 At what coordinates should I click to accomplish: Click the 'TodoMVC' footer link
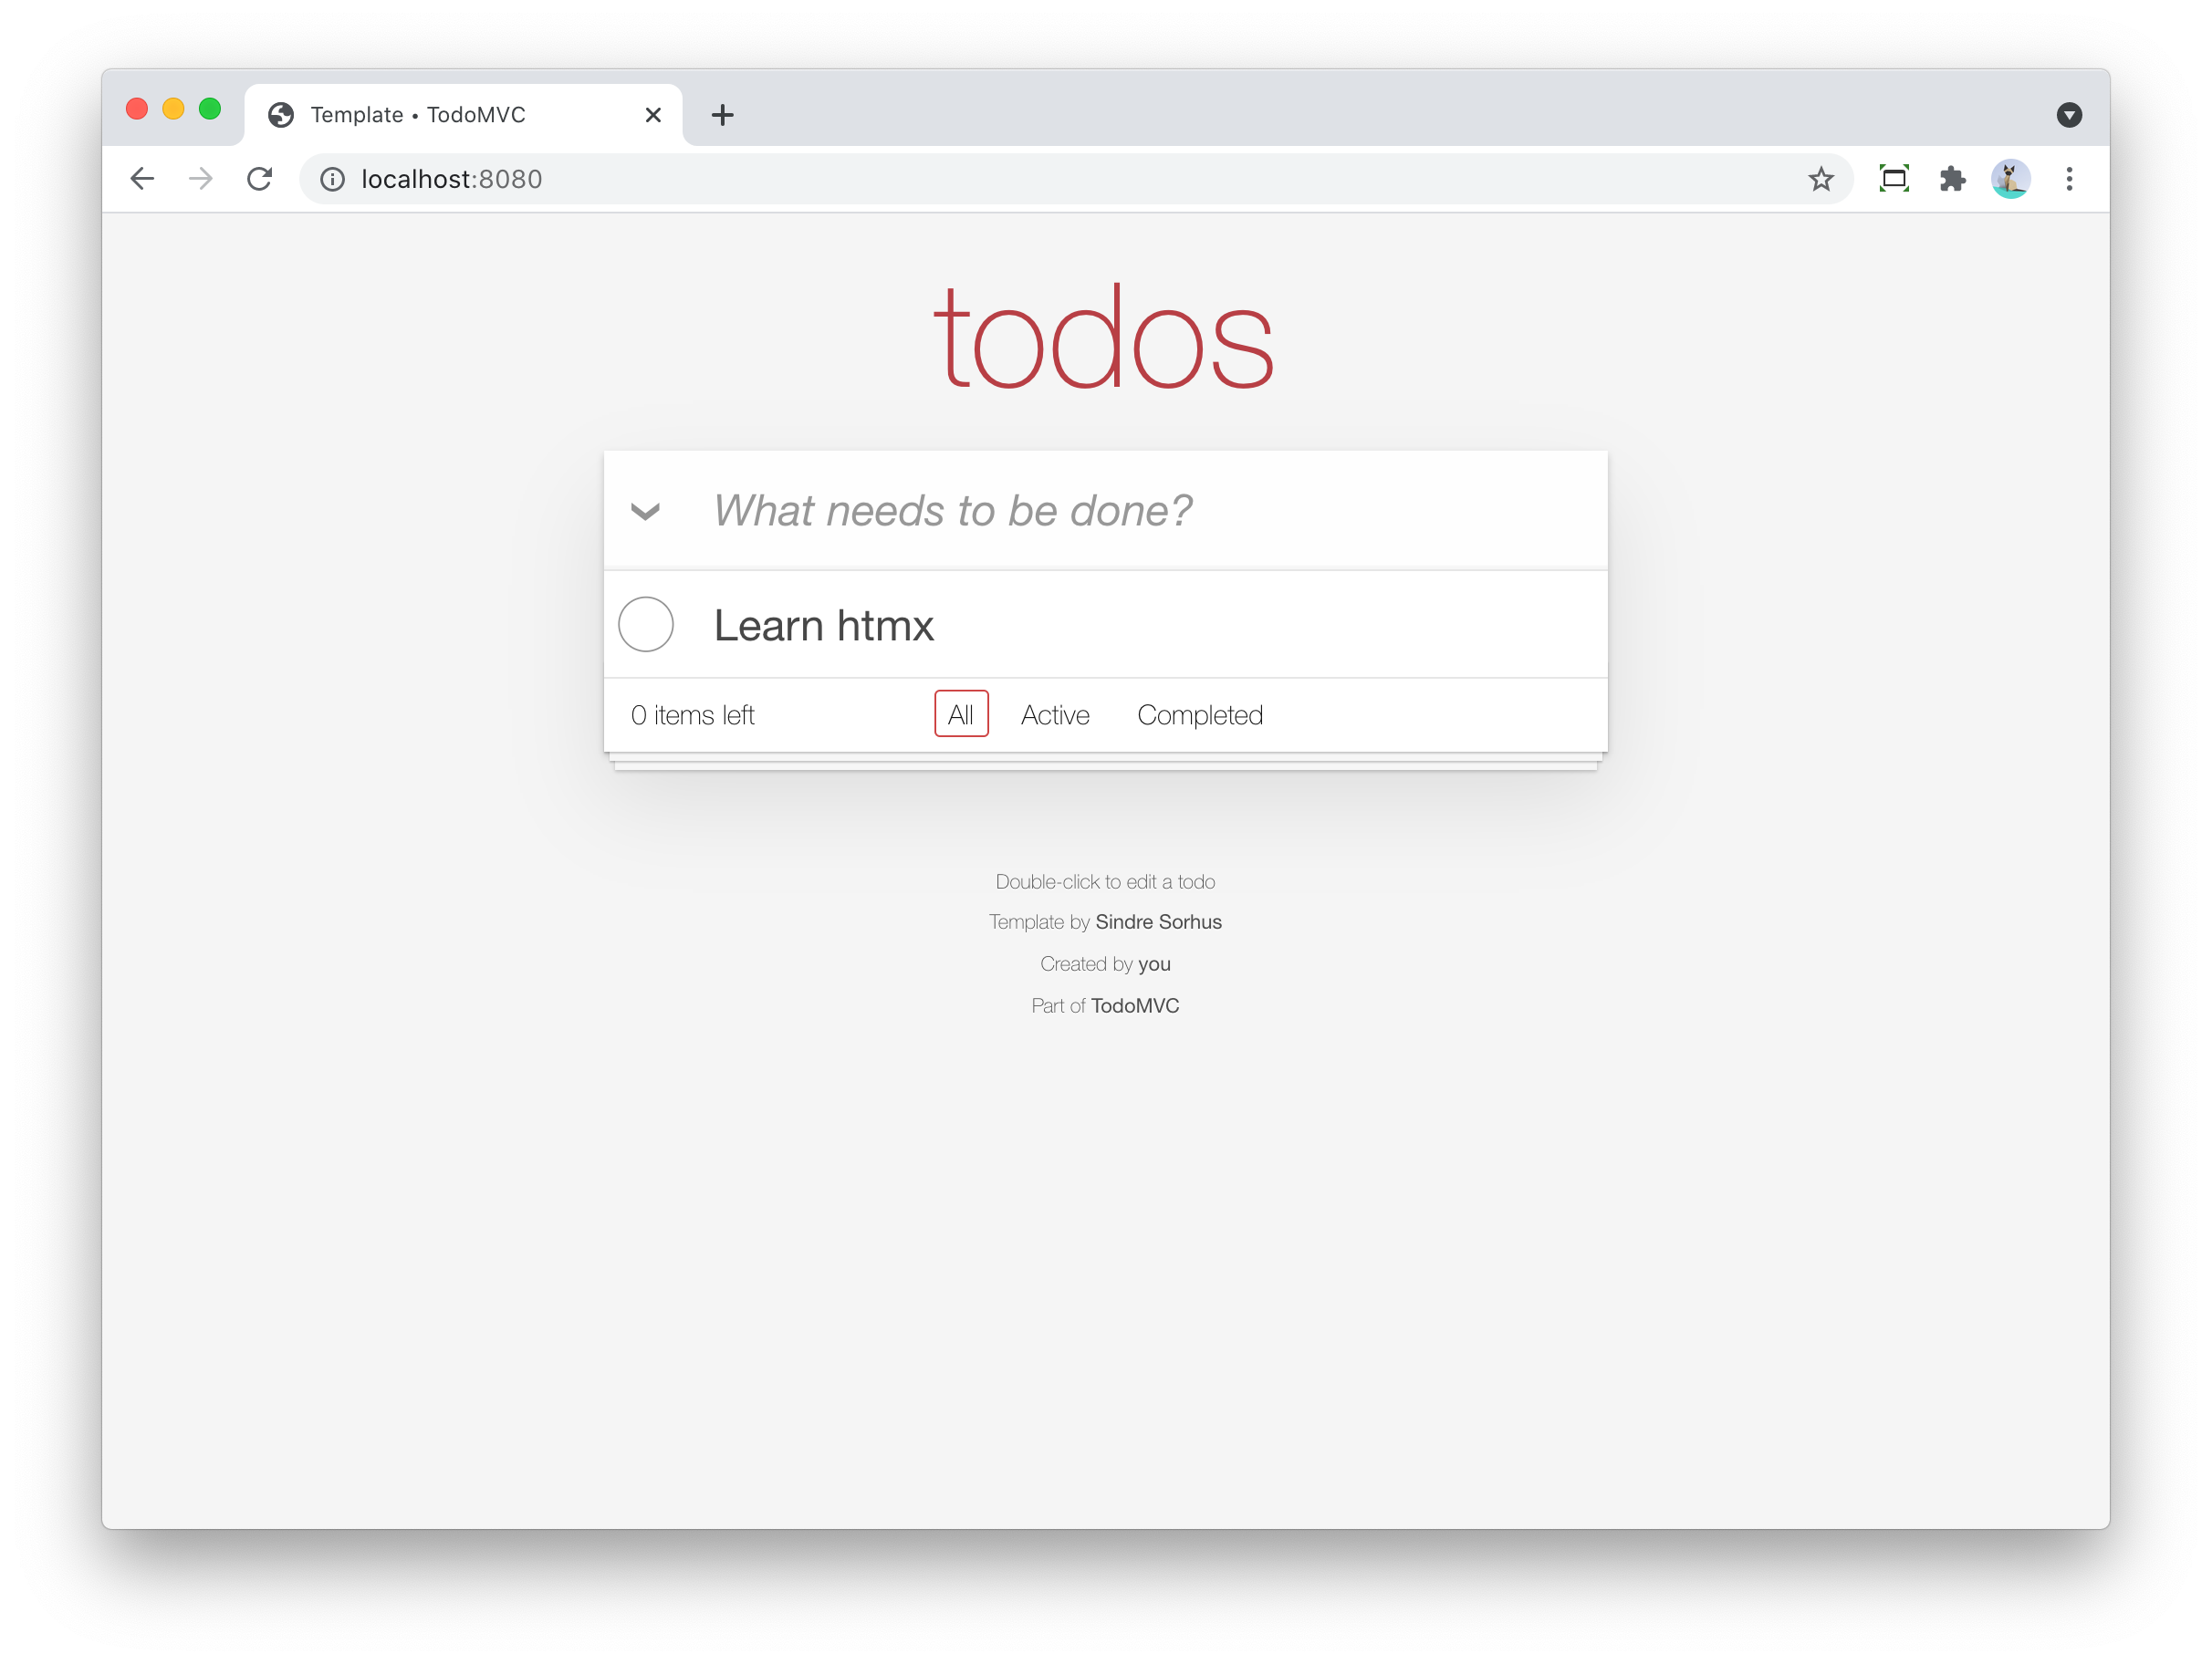coord(1137,1005)
